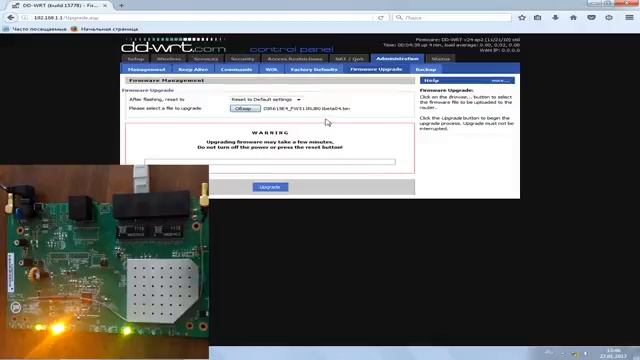This screenshot has height=360, width=640.
Task: Click the taskbar clock in system tray
Action: [613, 353]
